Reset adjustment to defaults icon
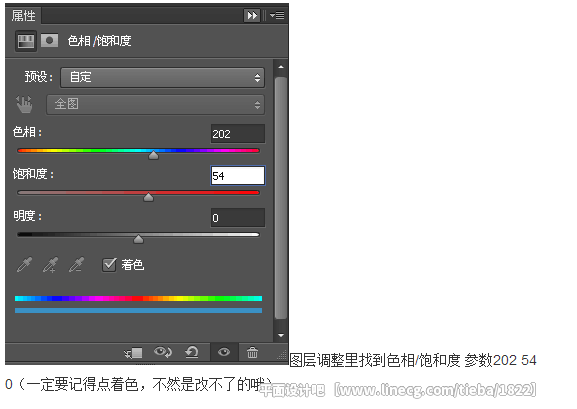This screenshot has width=577, height=409. [x=192, y=352]
